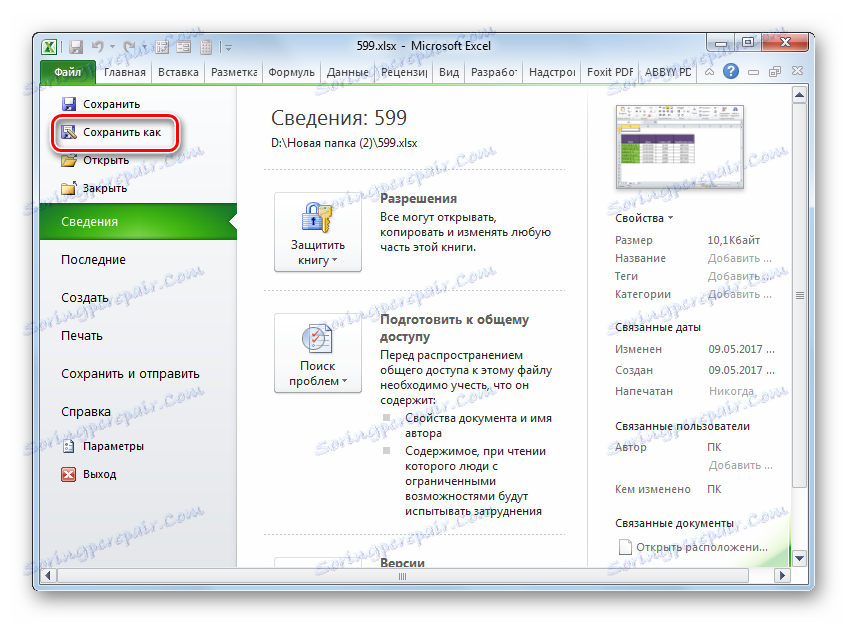
Task: Click the red Выход X icon
Action: 69,474
